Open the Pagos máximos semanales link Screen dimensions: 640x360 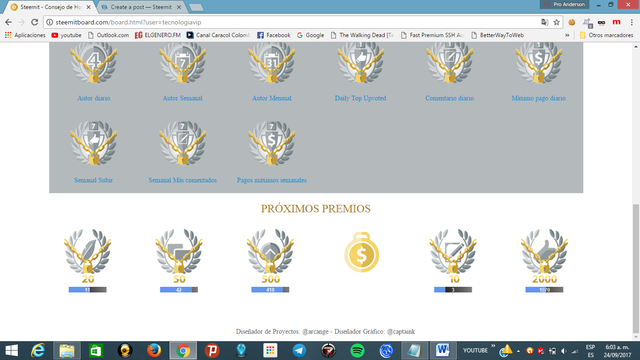[x=271, y=180]
